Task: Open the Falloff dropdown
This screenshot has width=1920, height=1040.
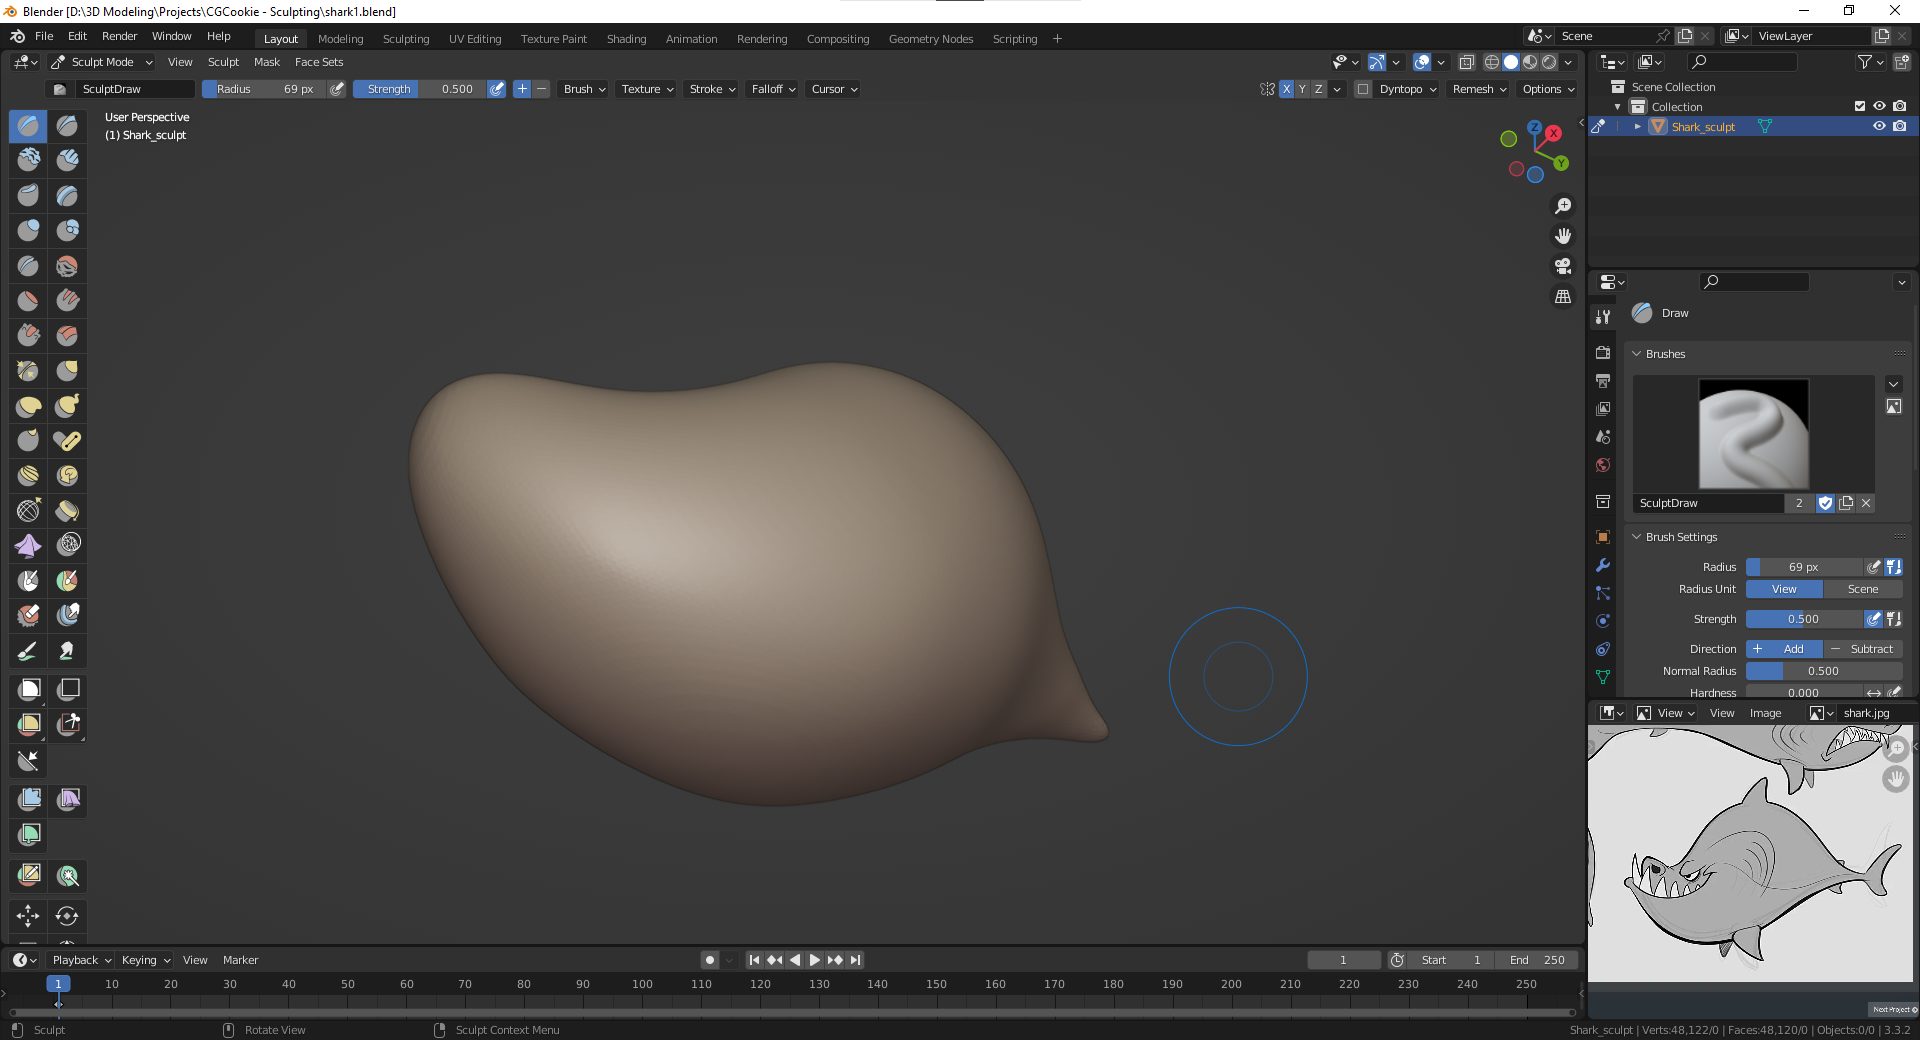Action: click(x=773, y=89)
